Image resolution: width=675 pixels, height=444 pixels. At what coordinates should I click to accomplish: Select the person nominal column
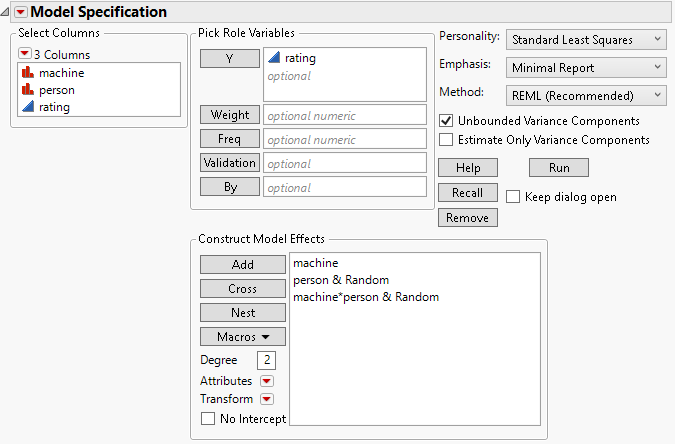point(56,89)
